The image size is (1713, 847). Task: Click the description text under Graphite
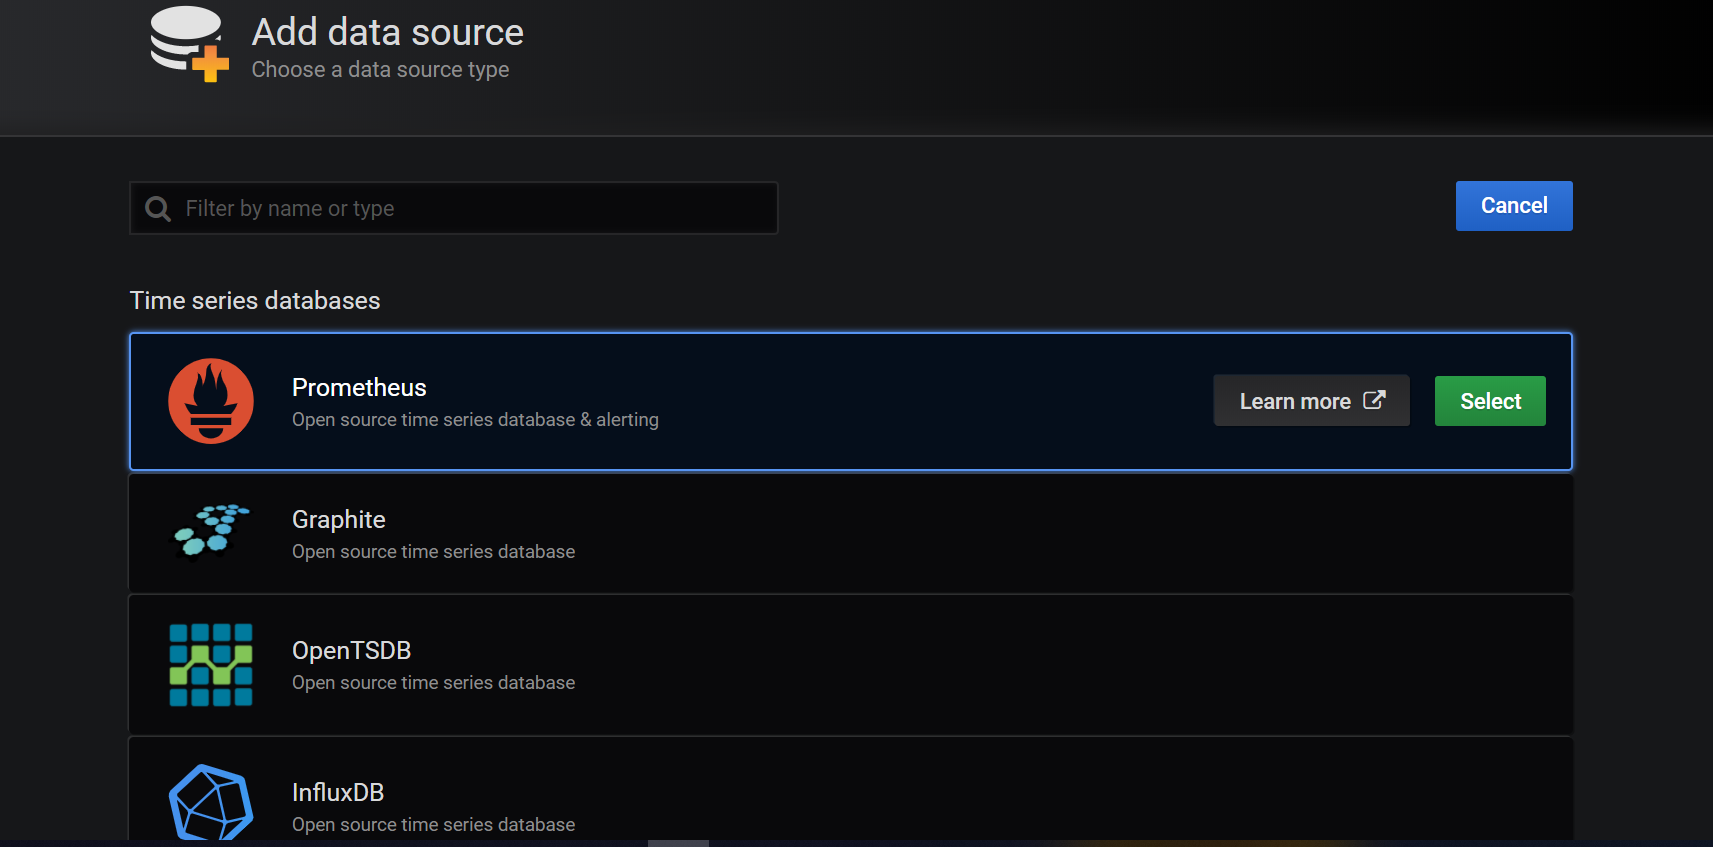434,552
